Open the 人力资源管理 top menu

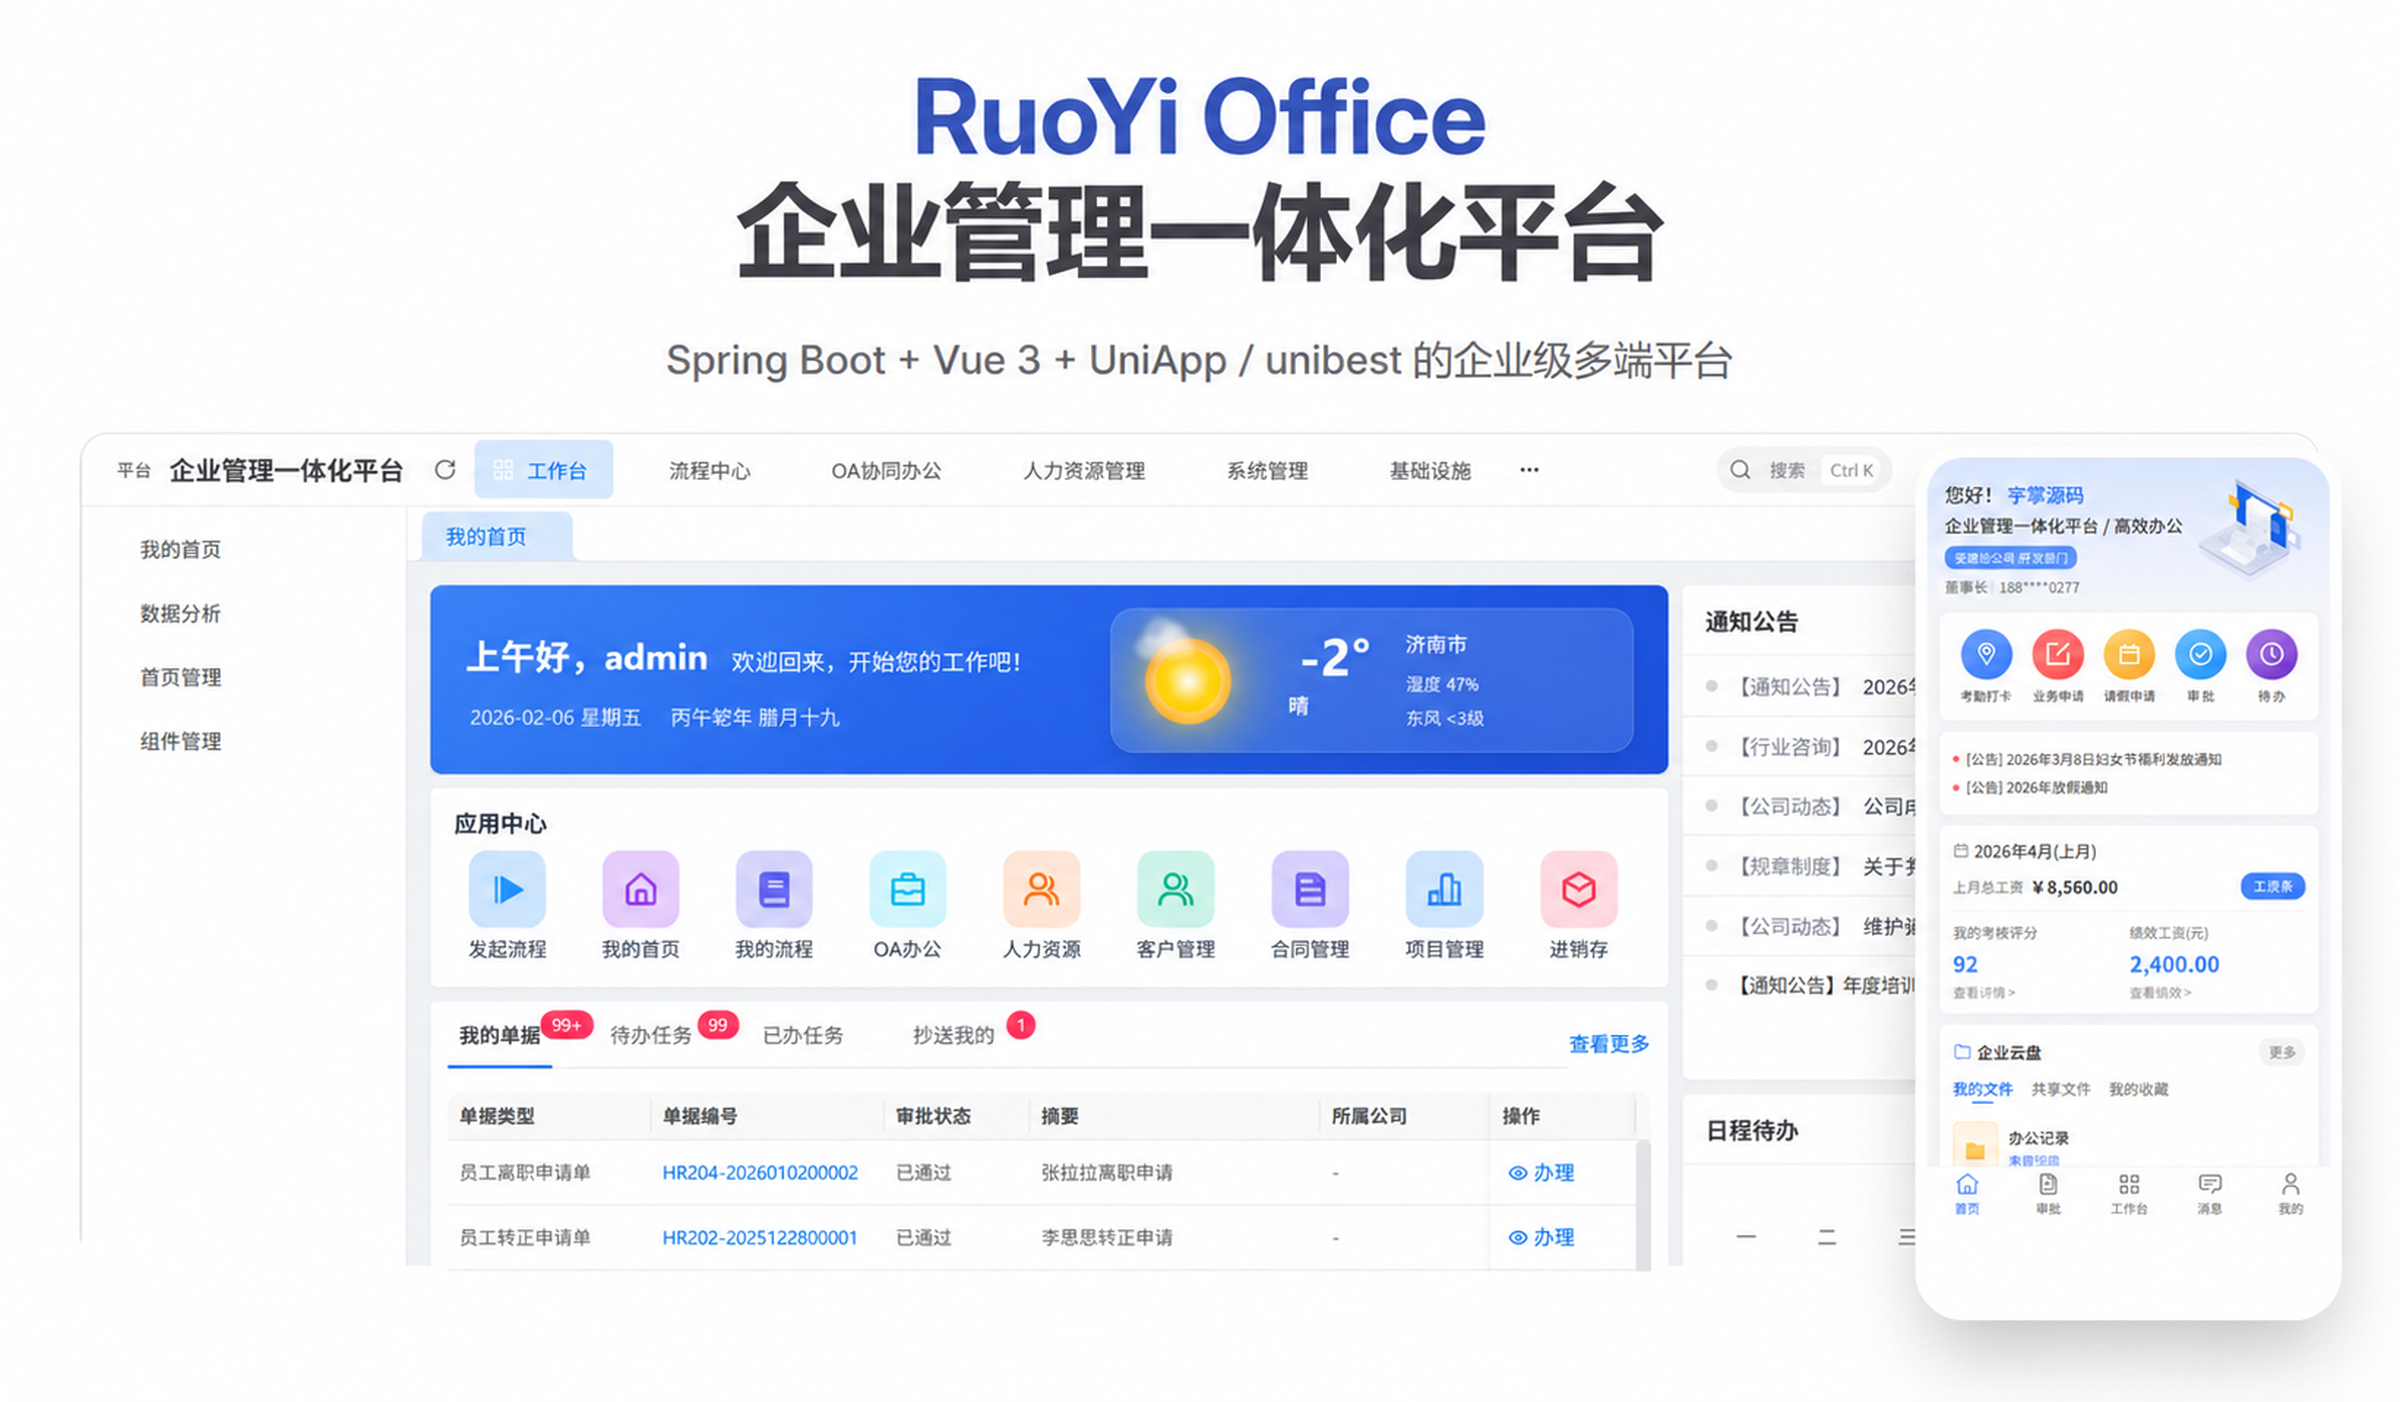click(x=1084, y=471)
